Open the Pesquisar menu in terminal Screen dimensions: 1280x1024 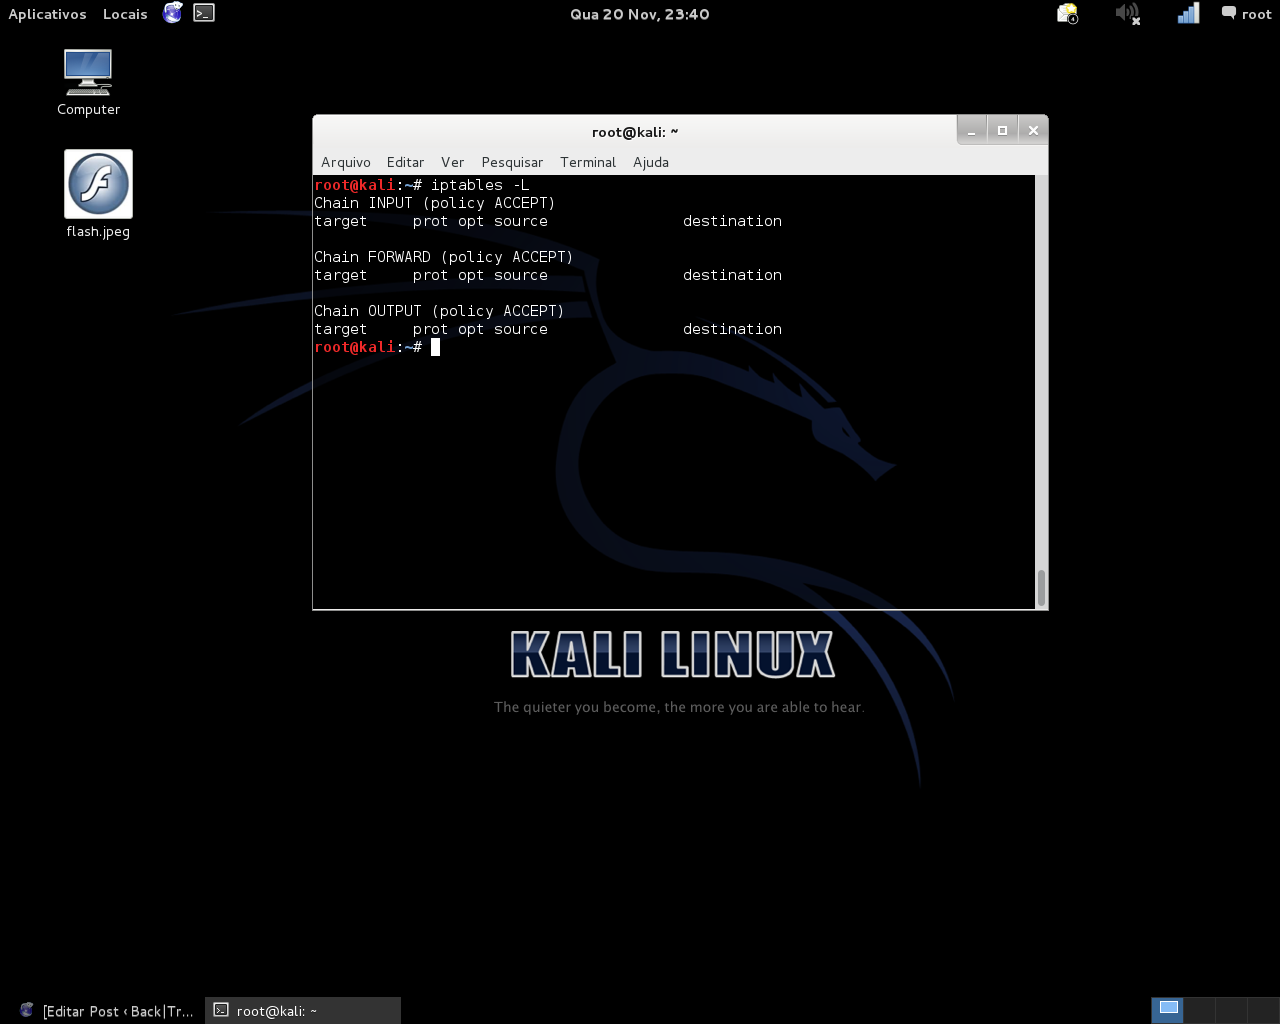click(x=512, y=162)
